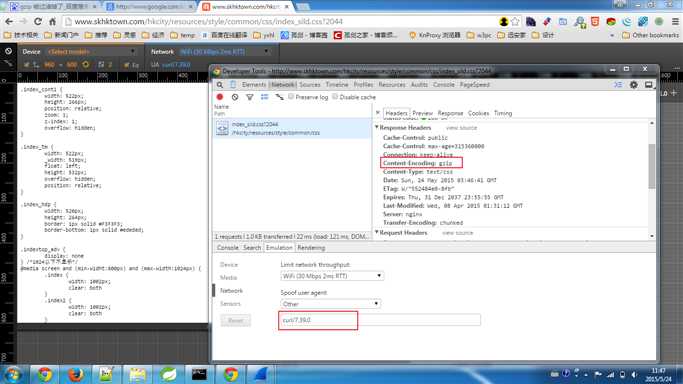Click view source next to Response Headers
This screenshot has height=384, width=683.
coord(461,128)
